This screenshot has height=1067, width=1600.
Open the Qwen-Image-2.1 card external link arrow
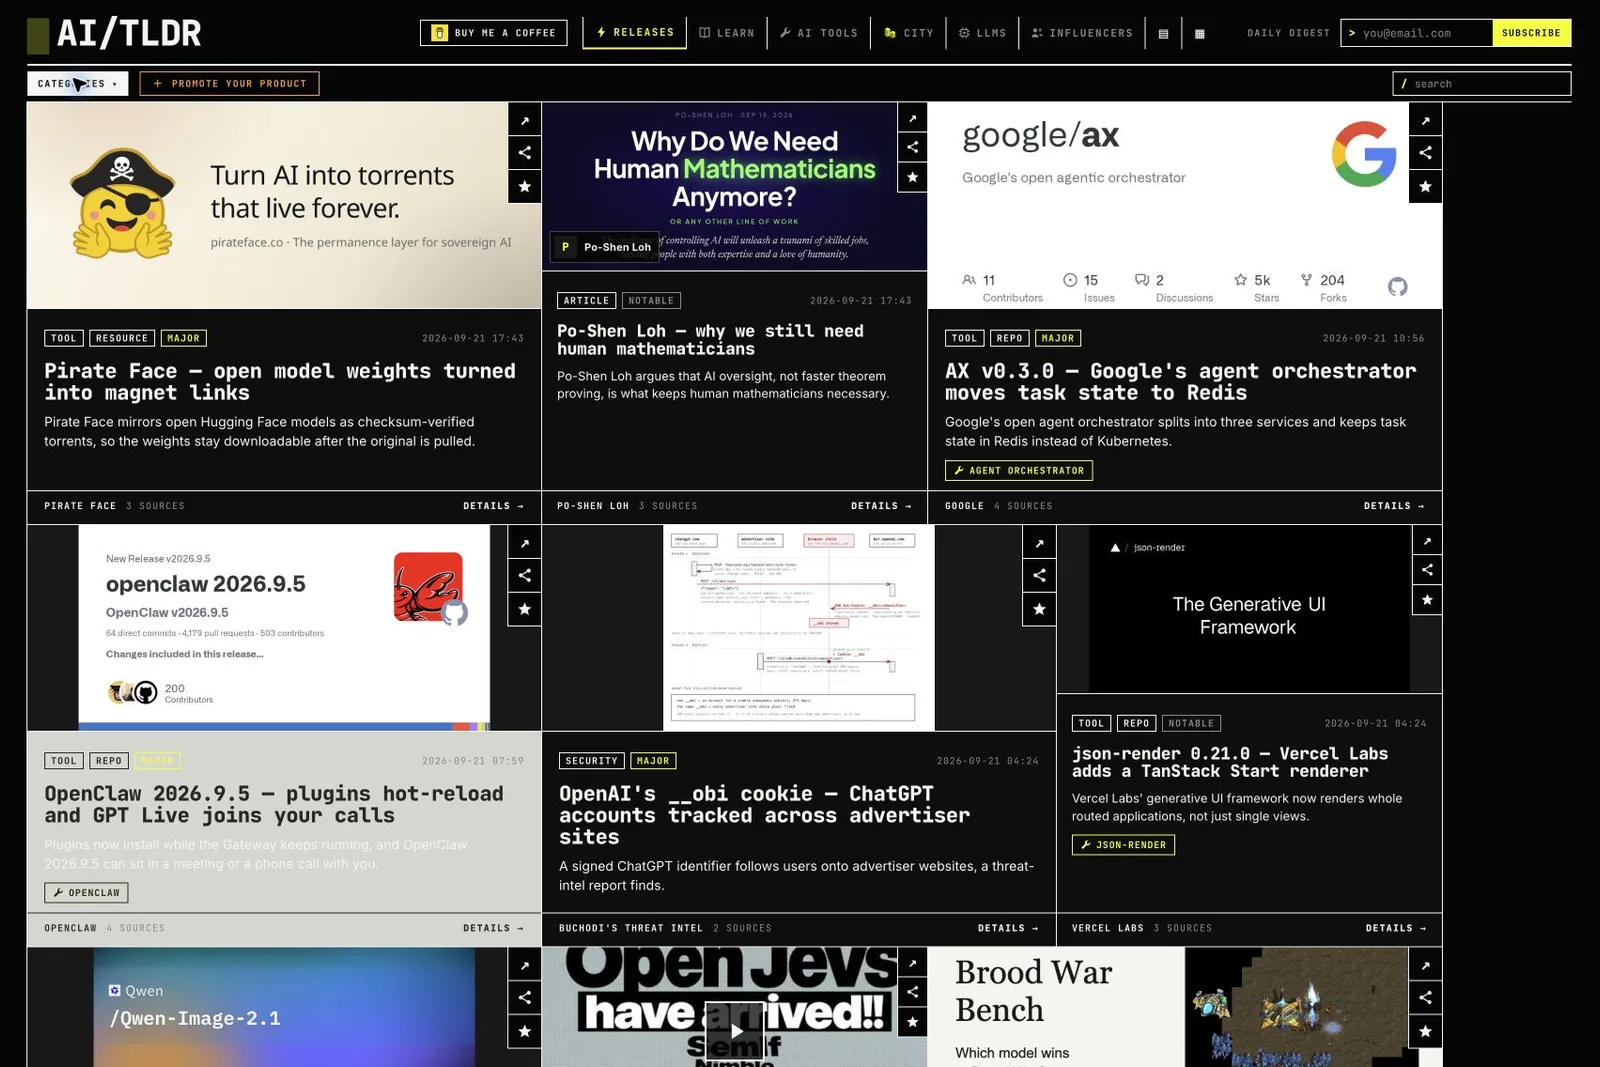point(525,965)
